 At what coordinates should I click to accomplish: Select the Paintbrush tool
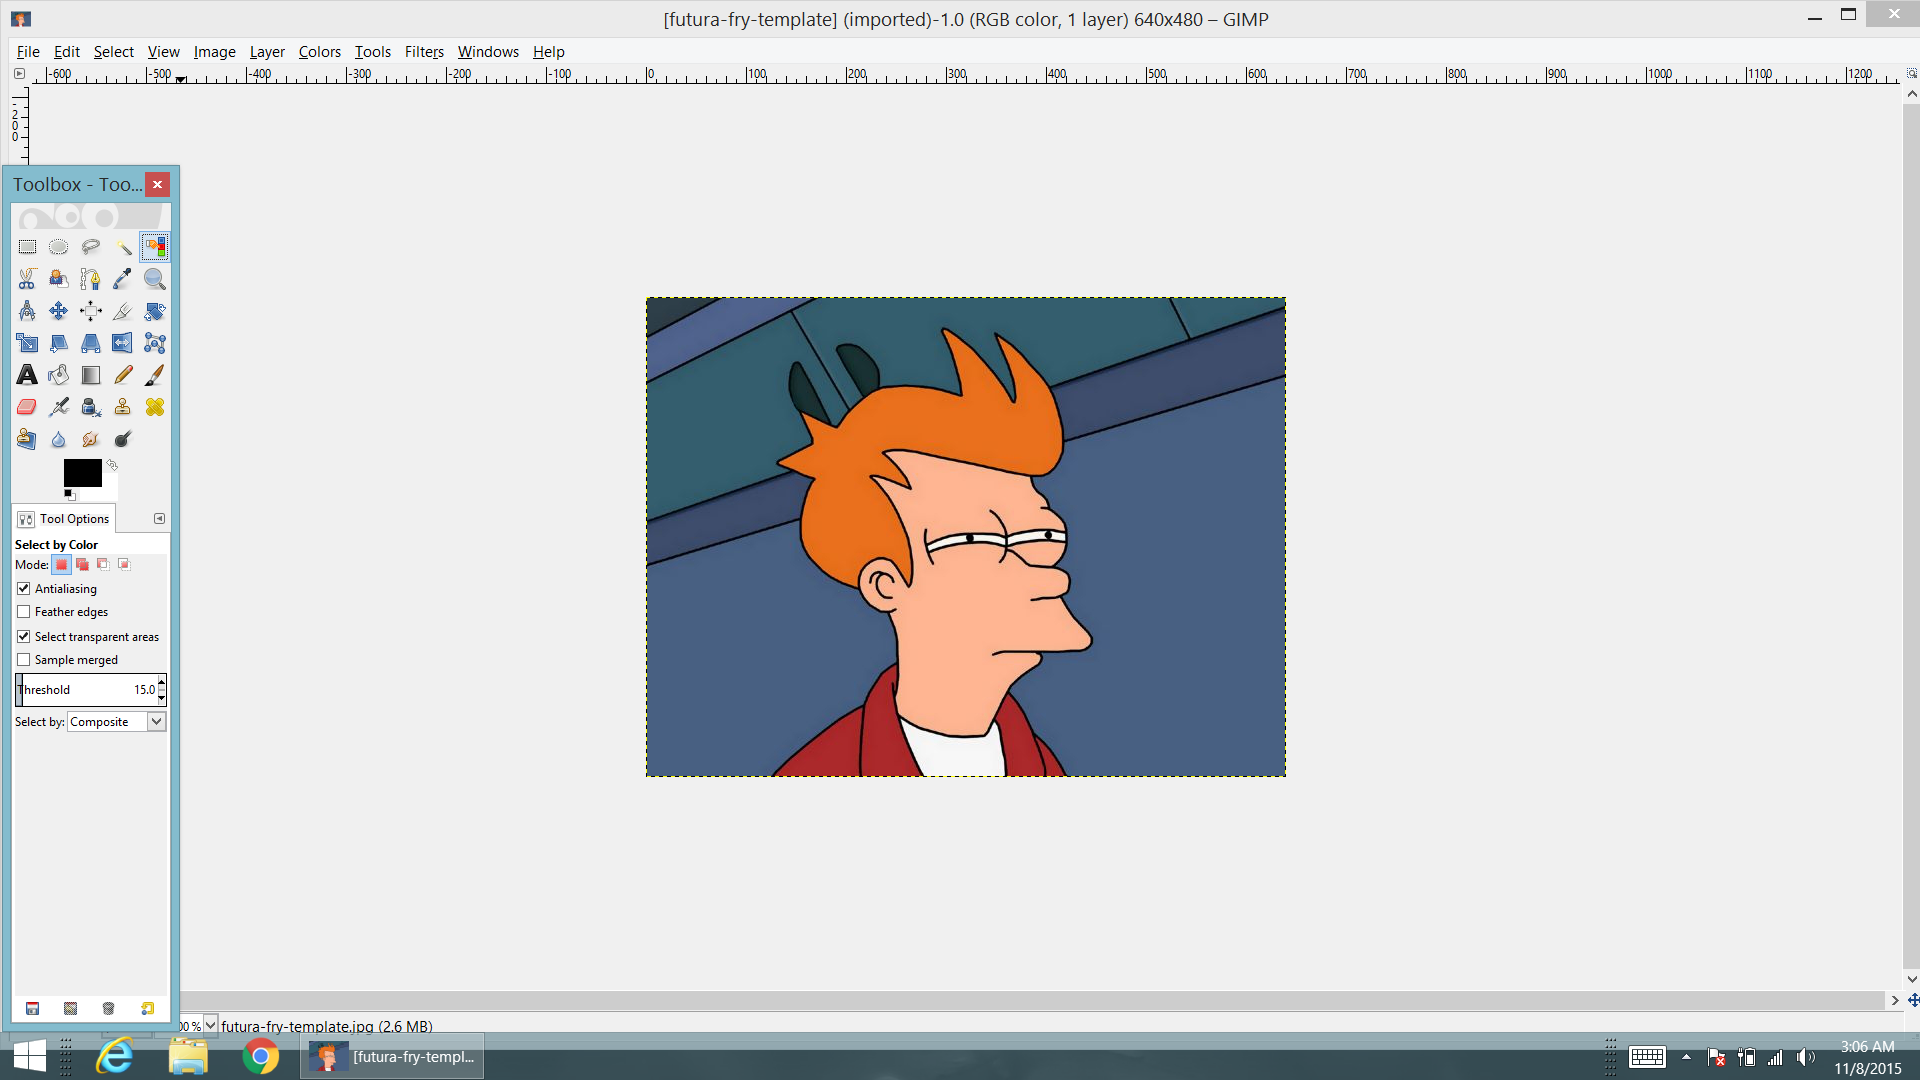(x=155, y=375)
